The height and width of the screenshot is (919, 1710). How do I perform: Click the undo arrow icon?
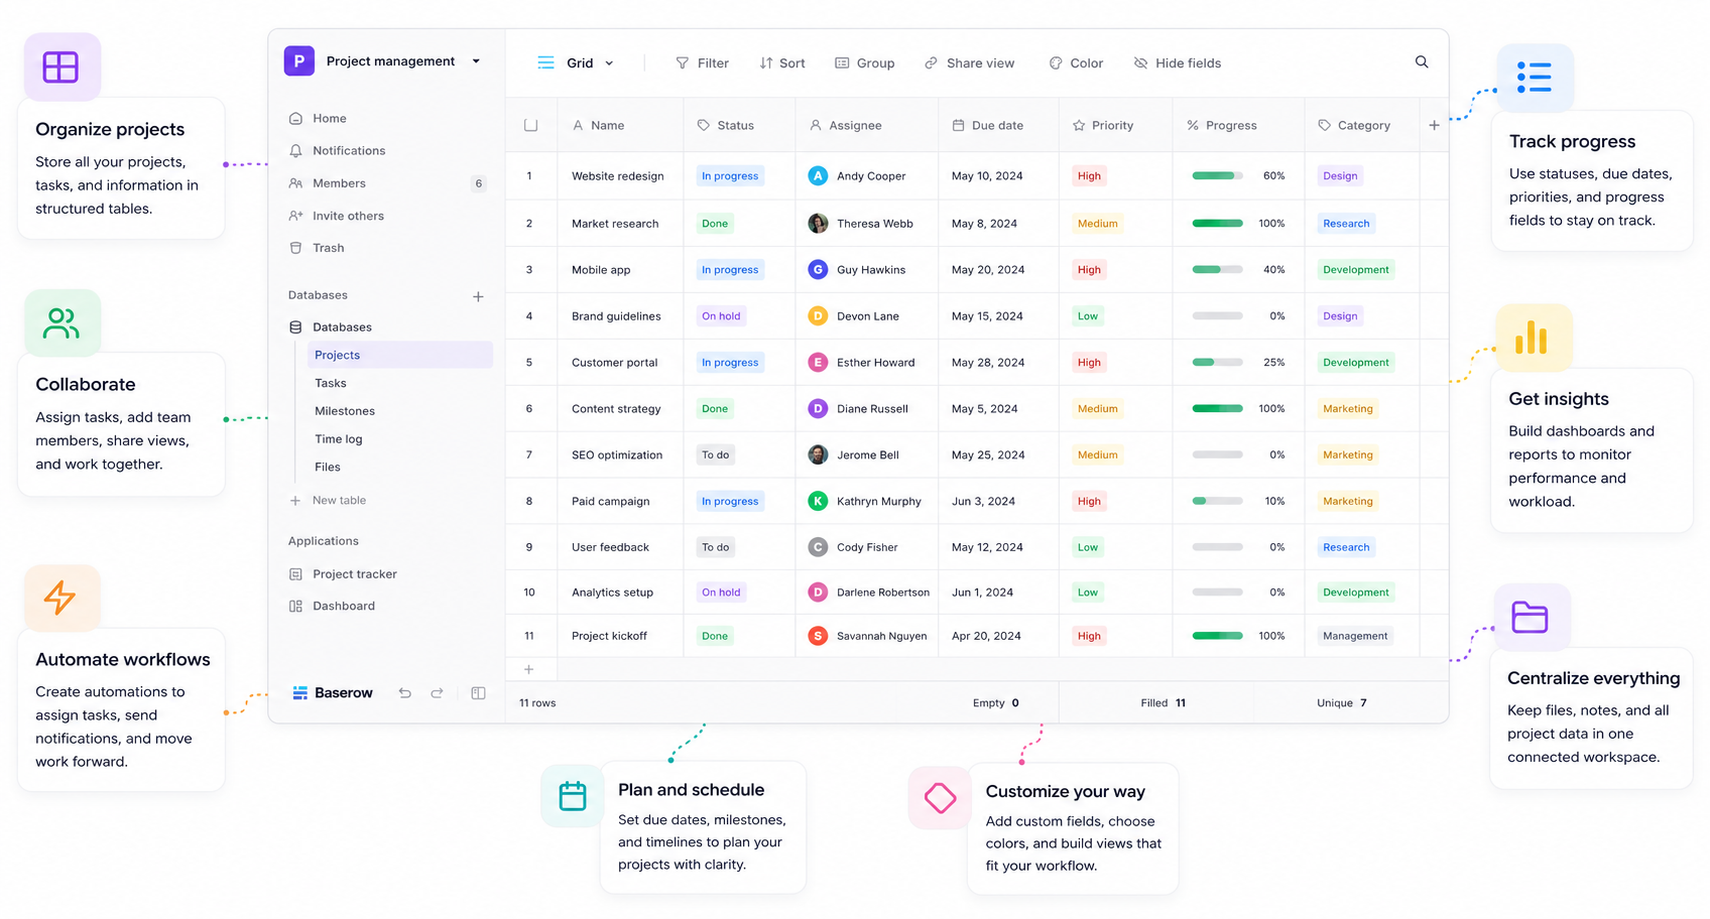point(405,693)
